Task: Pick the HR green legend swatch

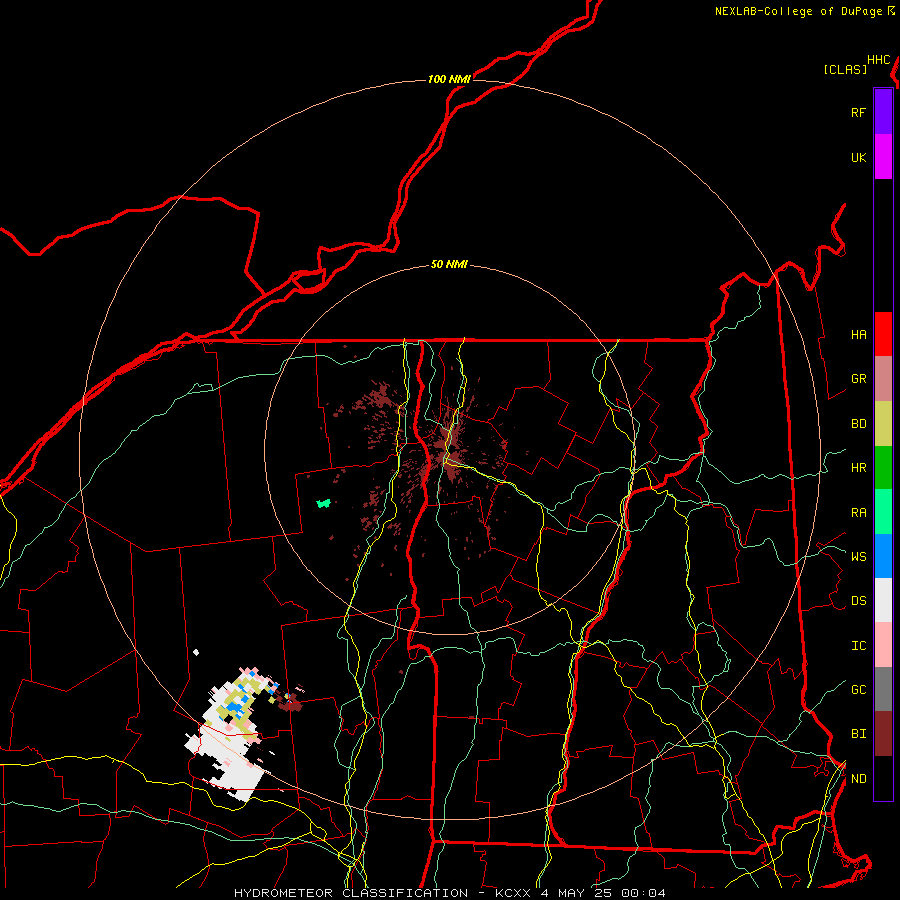Action: [883, 468]
